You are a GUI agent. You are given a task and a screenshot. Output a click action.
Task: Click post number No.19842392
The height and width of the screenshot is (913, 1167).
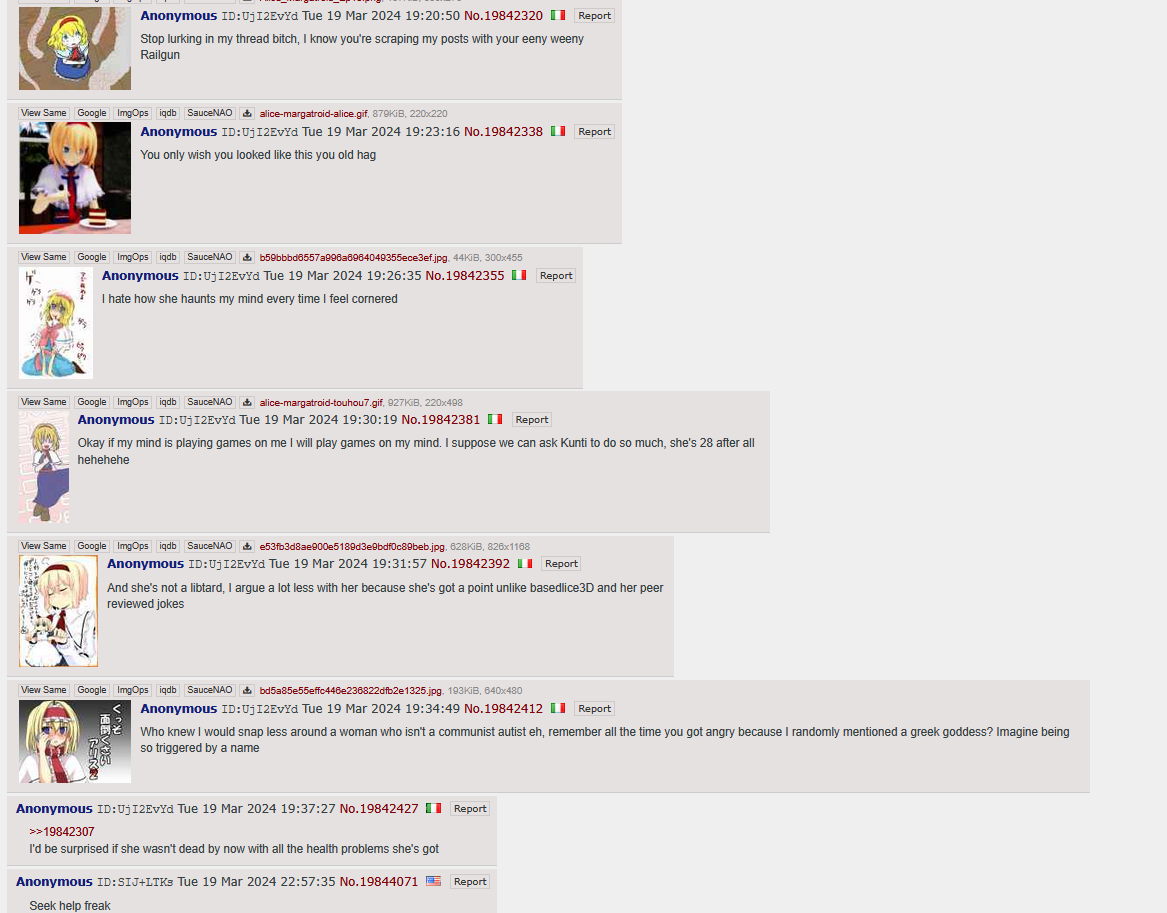coord(470,564)
